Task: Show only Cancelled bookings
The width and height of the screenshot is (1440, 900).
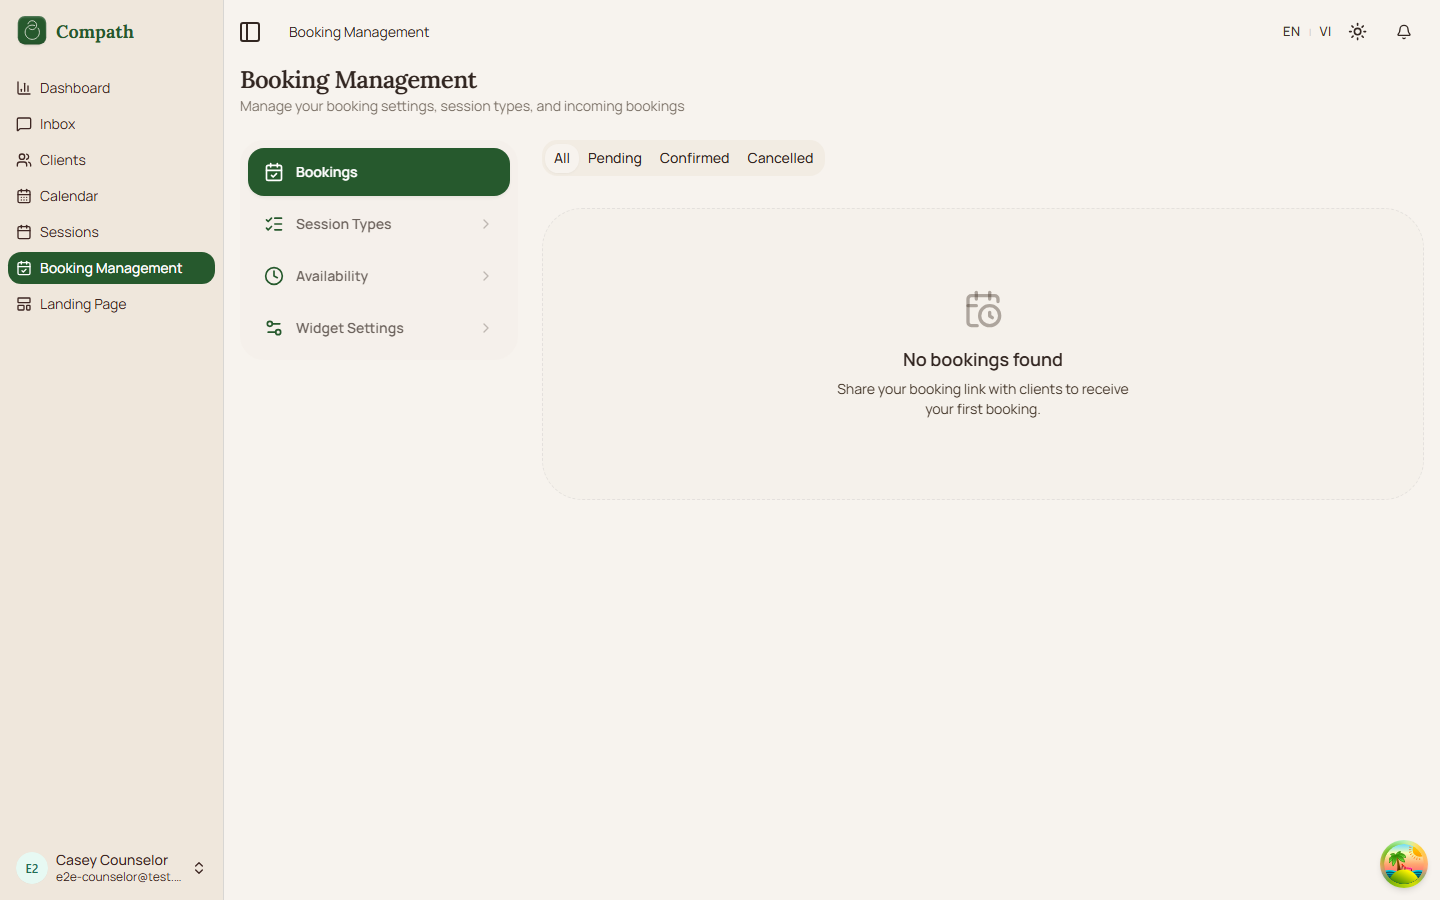Action: point(779,158)
